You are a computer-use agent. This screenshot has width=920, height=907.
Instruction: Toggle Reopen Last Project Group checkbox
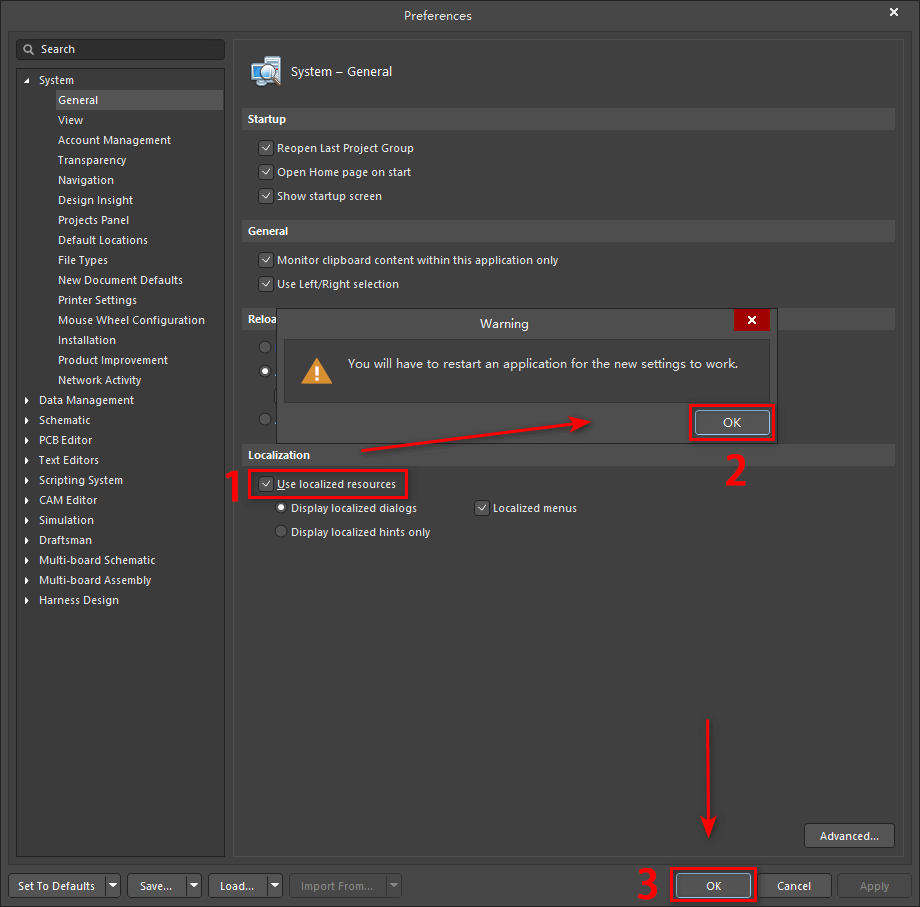tap(266, 148)
